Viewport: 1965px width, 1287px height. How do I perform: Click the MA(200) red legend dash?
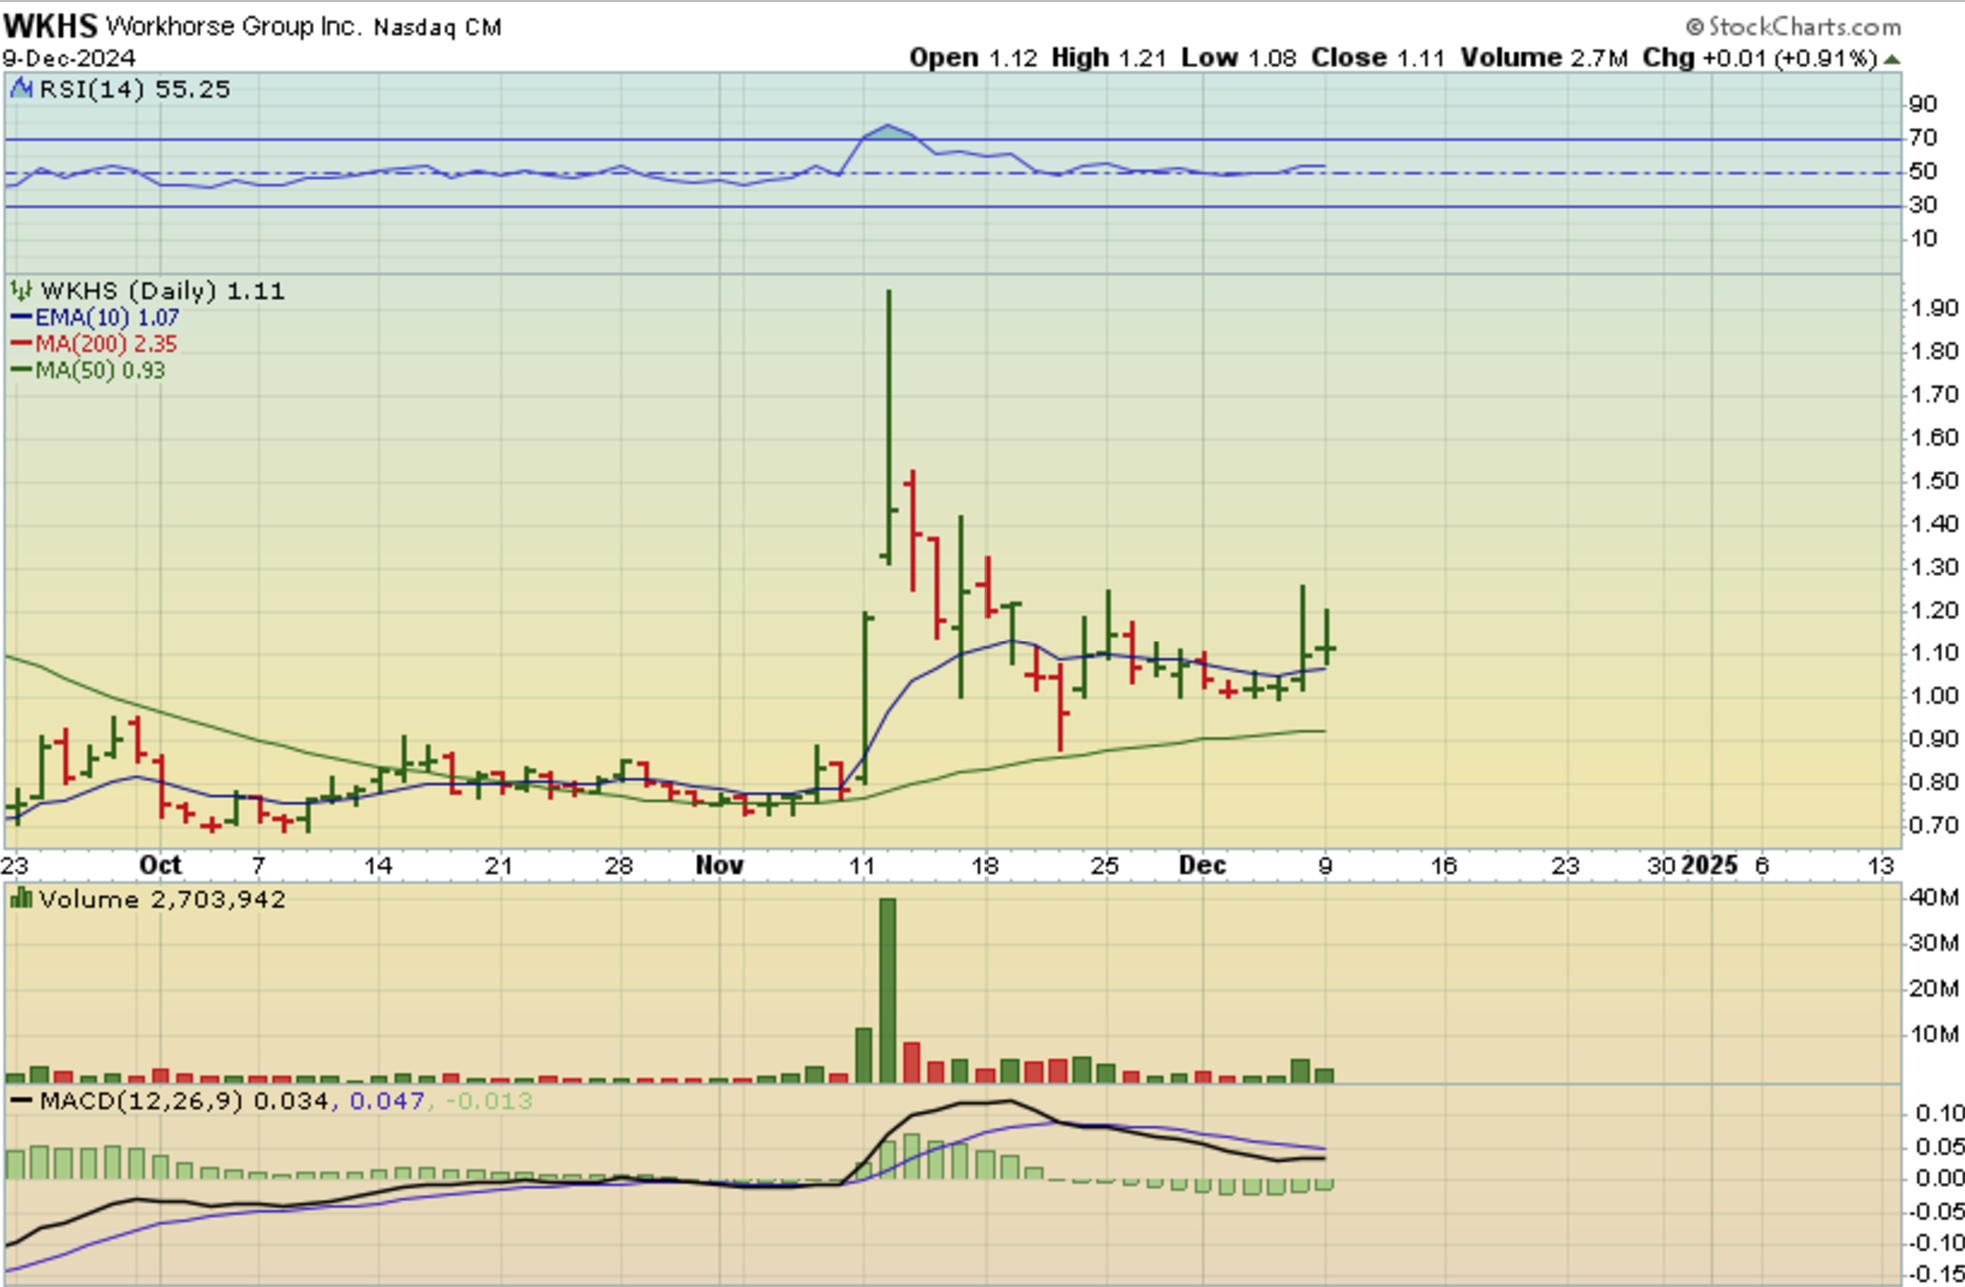point(21,344)
